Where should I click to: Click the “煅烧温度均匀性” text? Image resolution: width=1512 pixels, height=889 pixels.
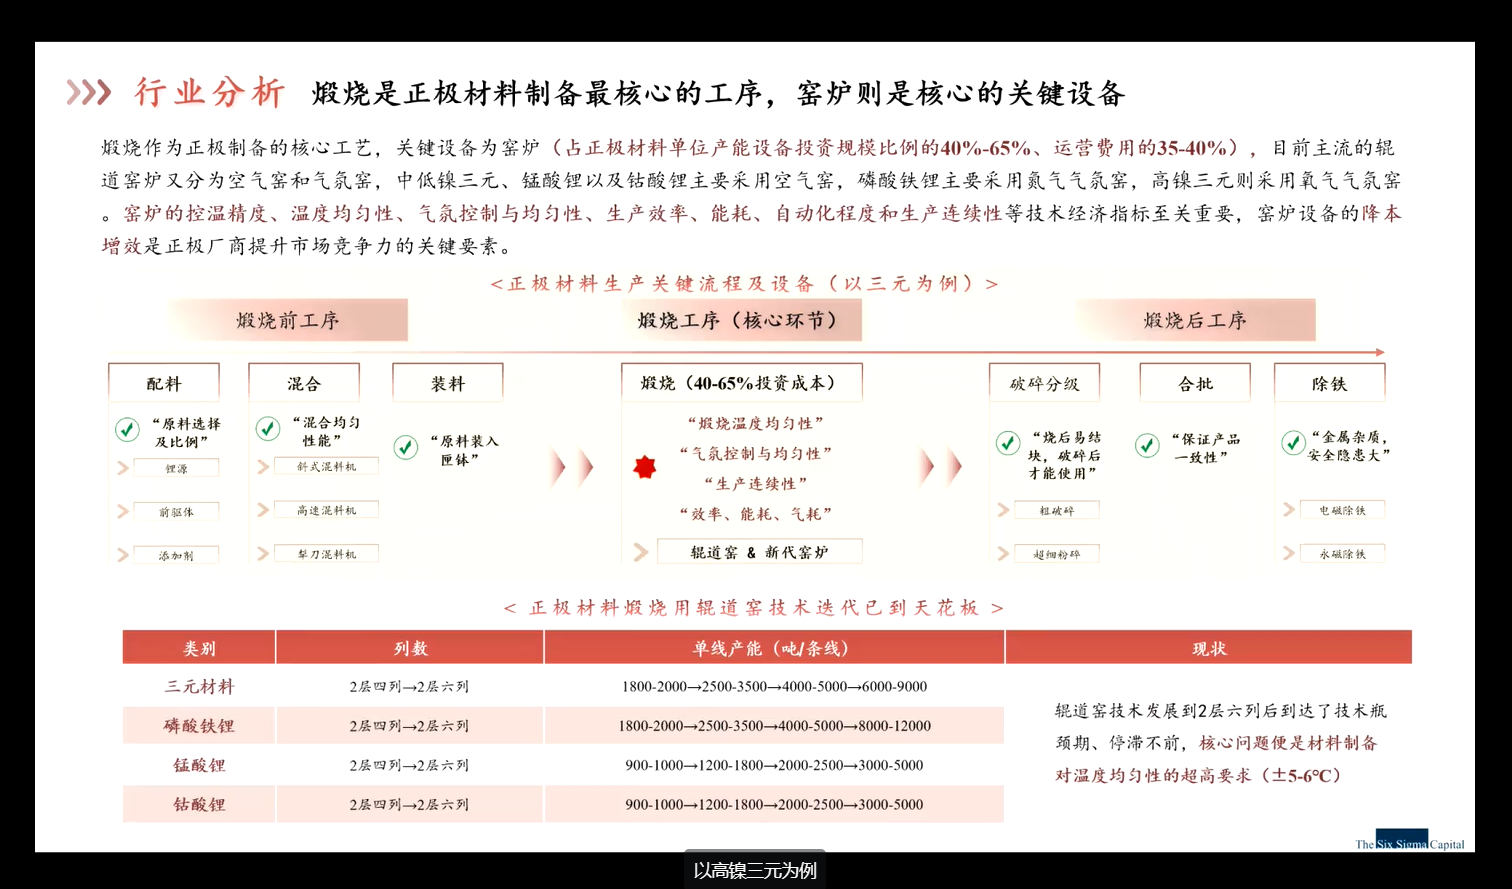click(x=756, y=423)
